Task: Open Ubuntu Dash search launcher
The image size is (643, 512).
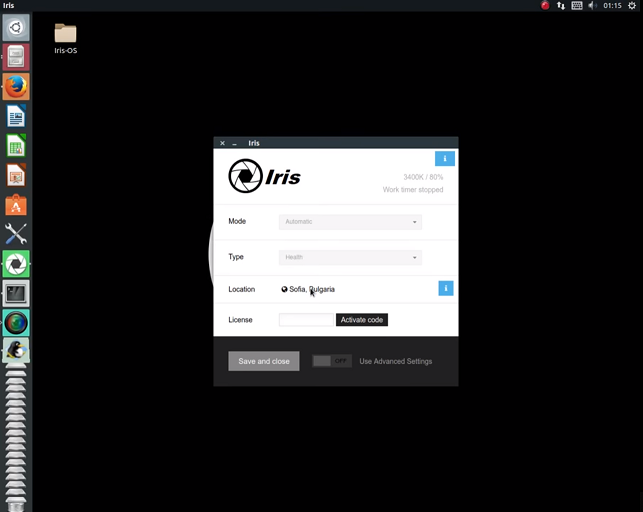Action: (x=16, y=27)
